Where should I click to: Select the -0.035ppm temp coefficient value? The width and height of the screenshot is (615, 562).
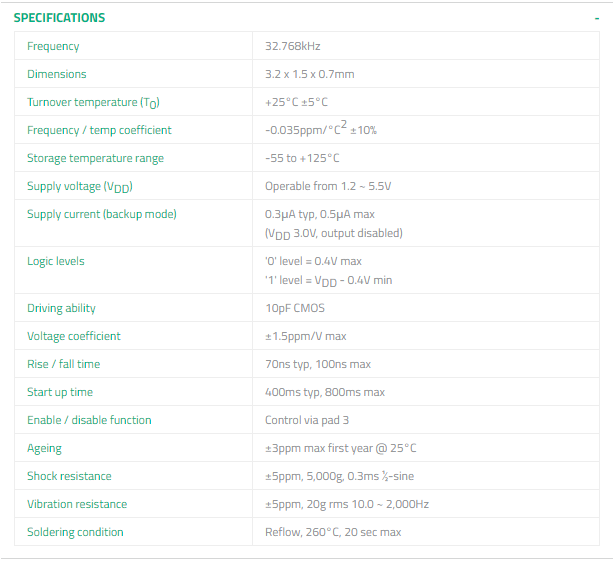click(320, 130)
